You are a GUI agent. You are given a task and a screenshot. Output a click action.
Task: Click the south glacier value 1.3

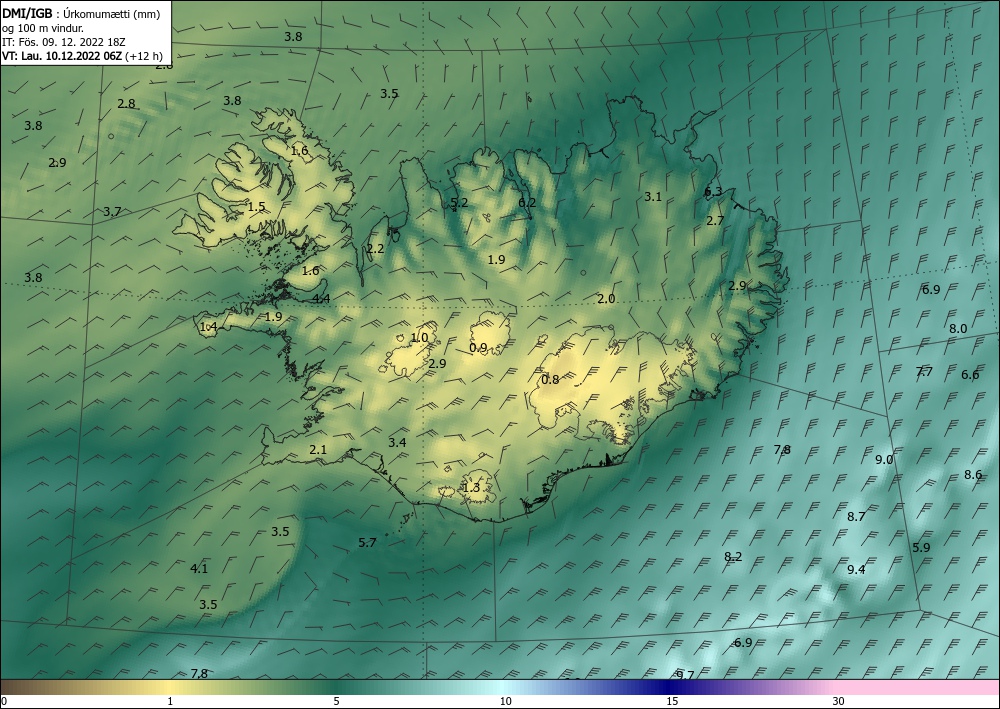pos(471,488)
